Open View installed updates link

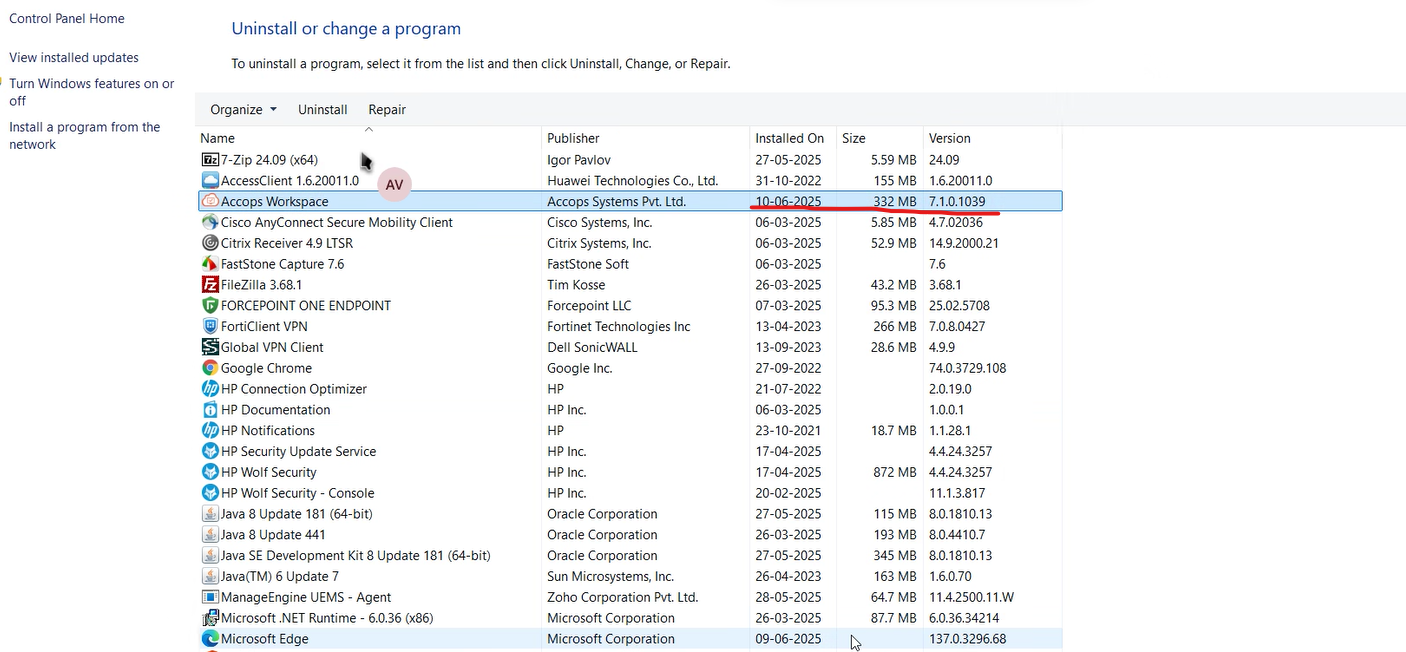pos(74,58)
